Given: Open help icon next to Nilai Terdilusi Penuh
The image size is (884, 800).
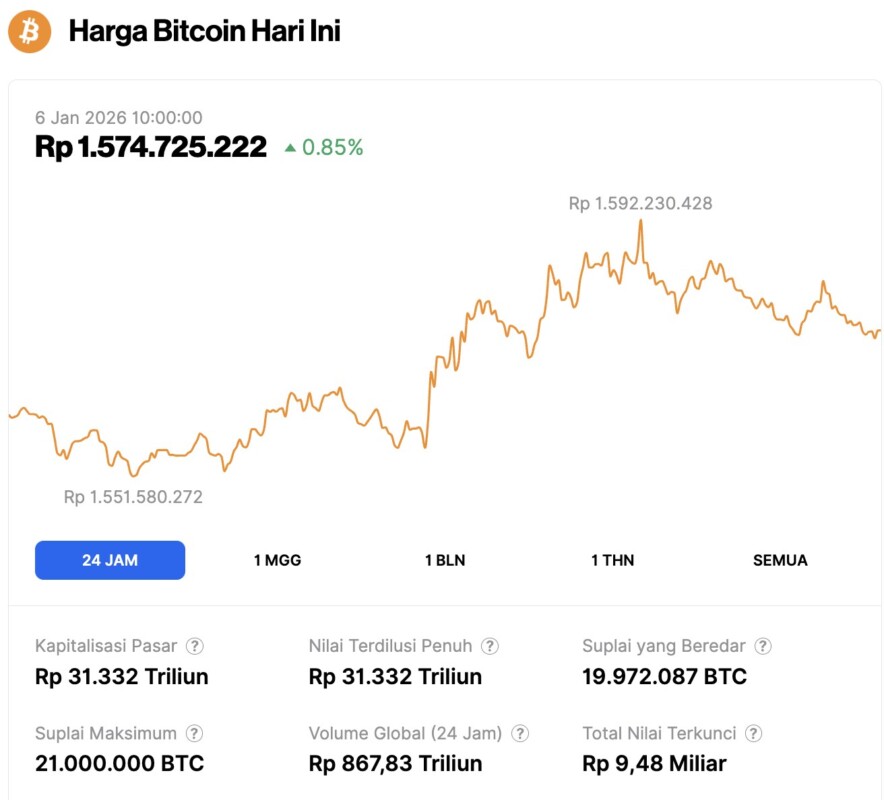Looking at the screenshot, I should pyautogui.click(x=490, y=647).
